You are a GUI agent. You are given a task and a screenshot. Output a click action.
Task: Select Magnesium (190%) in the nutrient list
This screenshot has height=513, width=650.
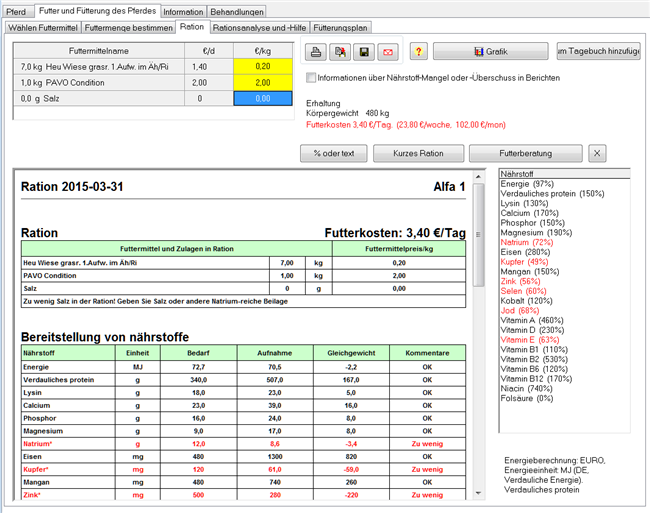(536, 232)
